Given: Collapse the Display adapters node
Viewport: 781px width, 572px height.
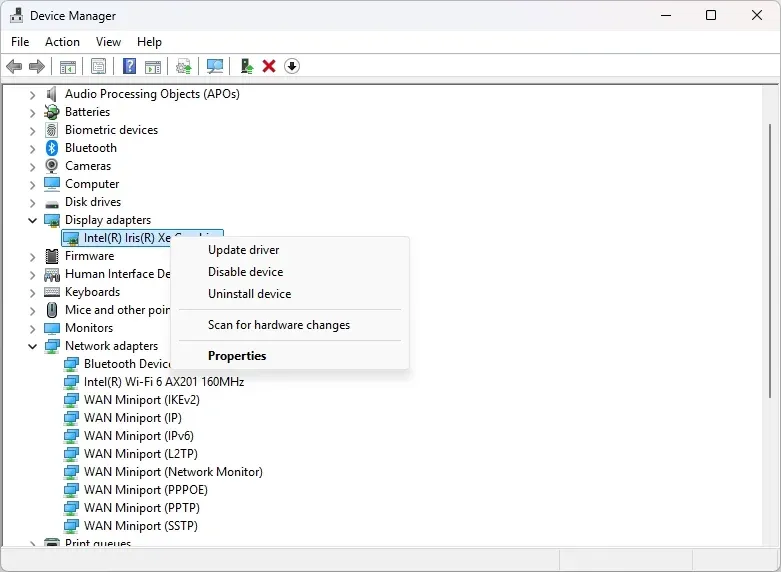Looking at the screenshot, I should click(x=32, y=220).
